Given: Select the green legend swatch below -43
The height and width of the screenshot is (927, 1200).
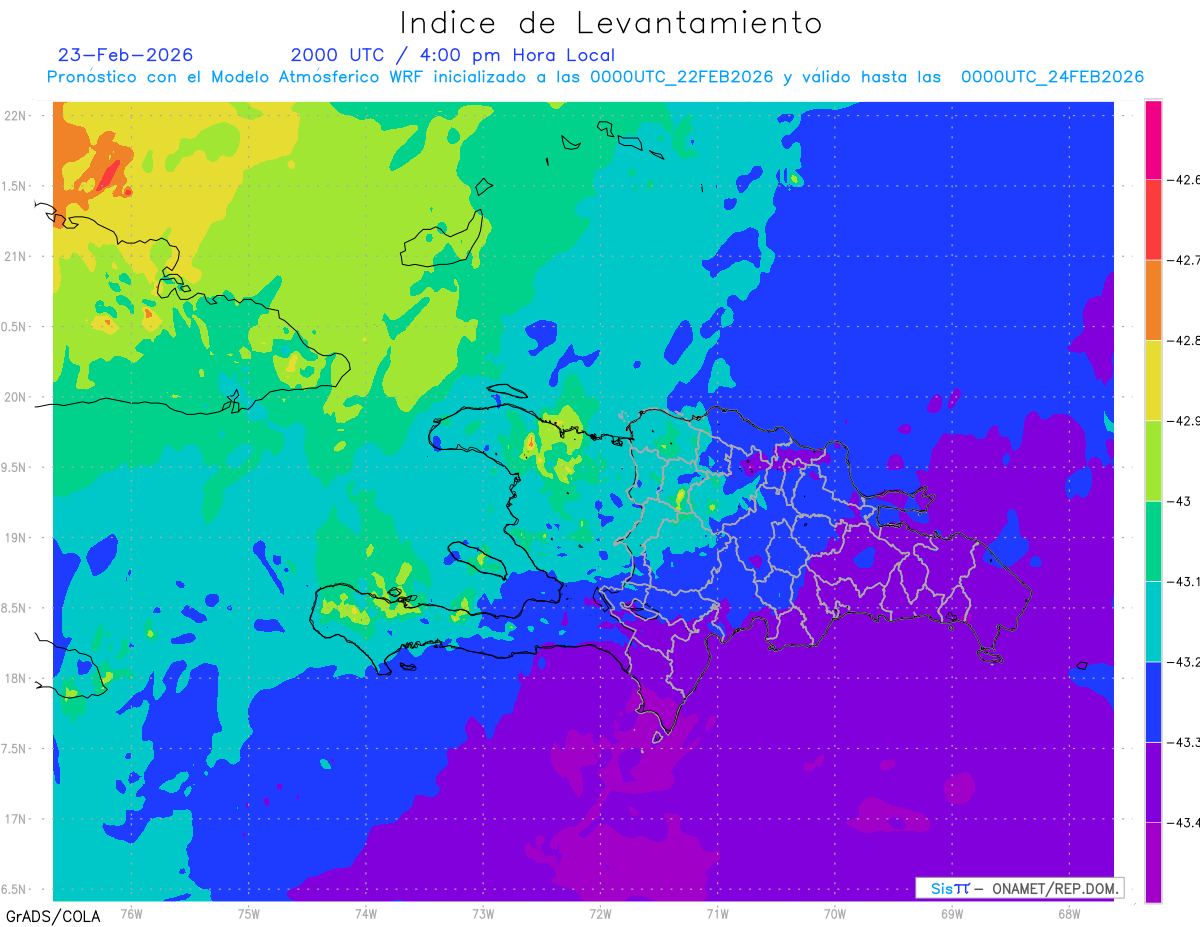Looking at the screenshot, I should click(1153, 541).
